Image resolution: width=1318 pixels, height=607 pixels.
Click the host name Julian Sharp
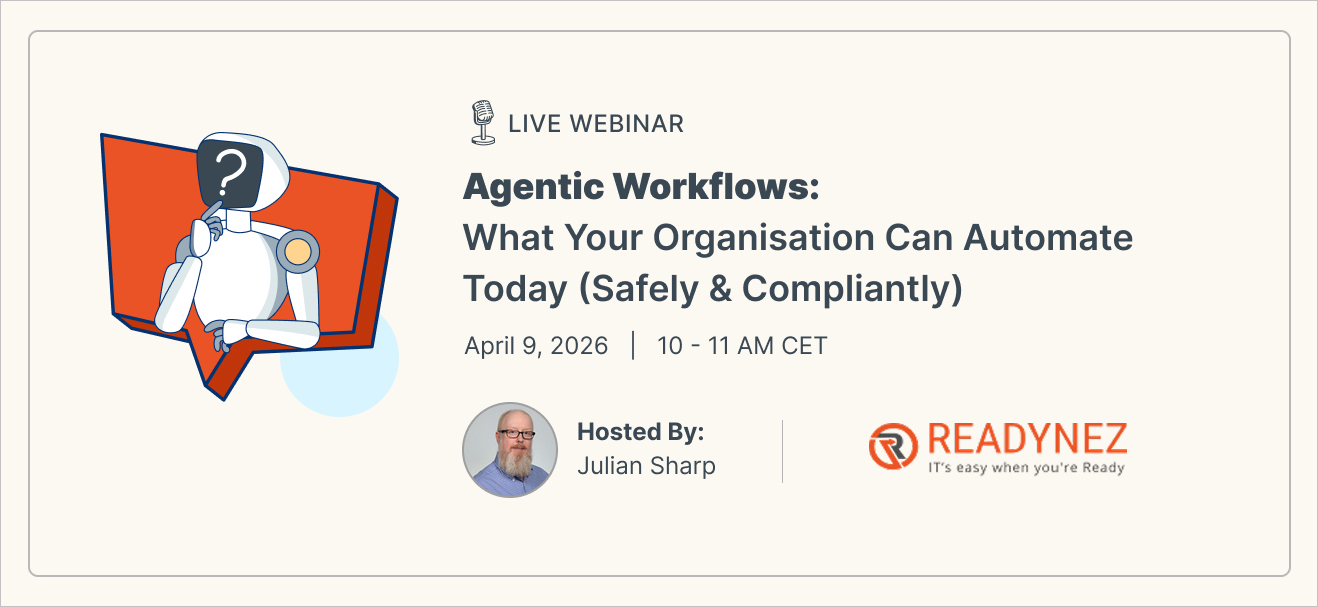tap(646, 466)
